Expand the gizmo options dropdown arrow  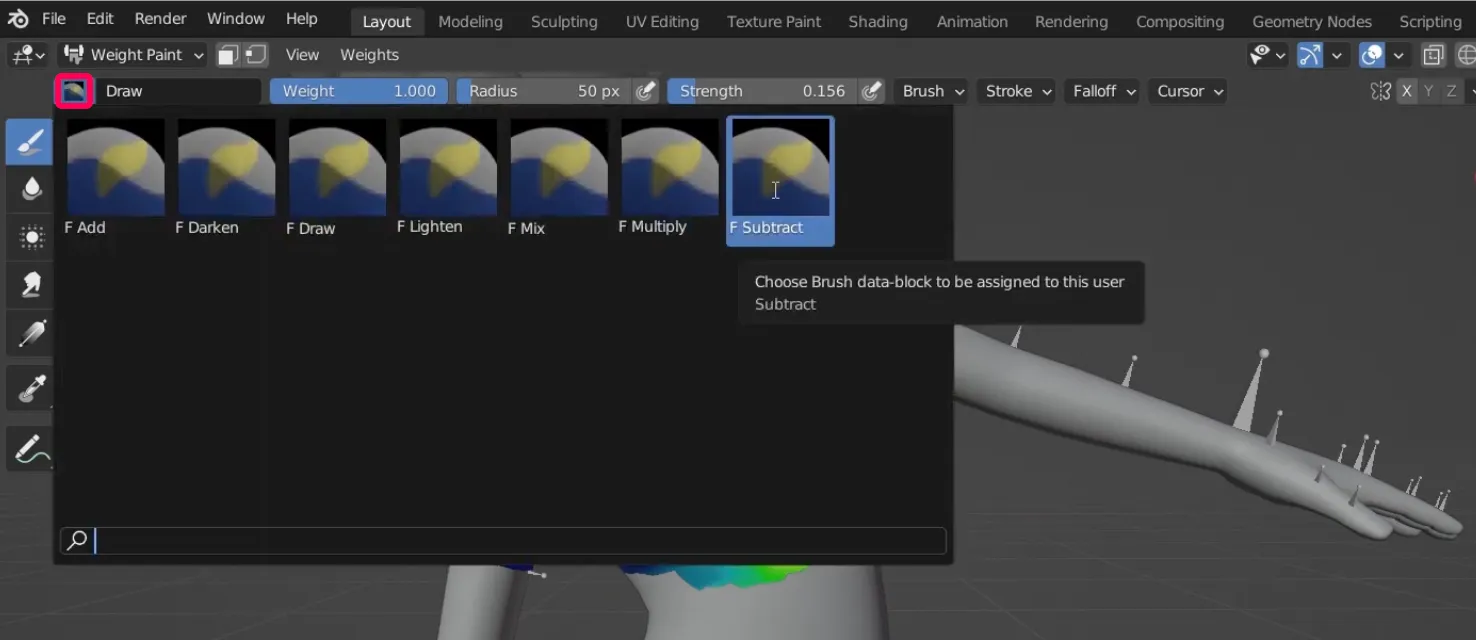(x=1337, y=55)
